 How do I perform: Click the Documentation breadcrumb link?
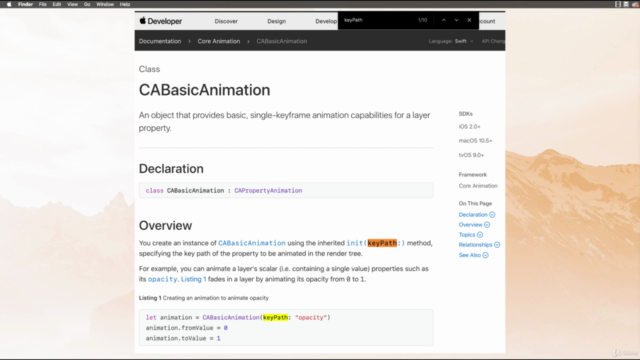(160, 41)
